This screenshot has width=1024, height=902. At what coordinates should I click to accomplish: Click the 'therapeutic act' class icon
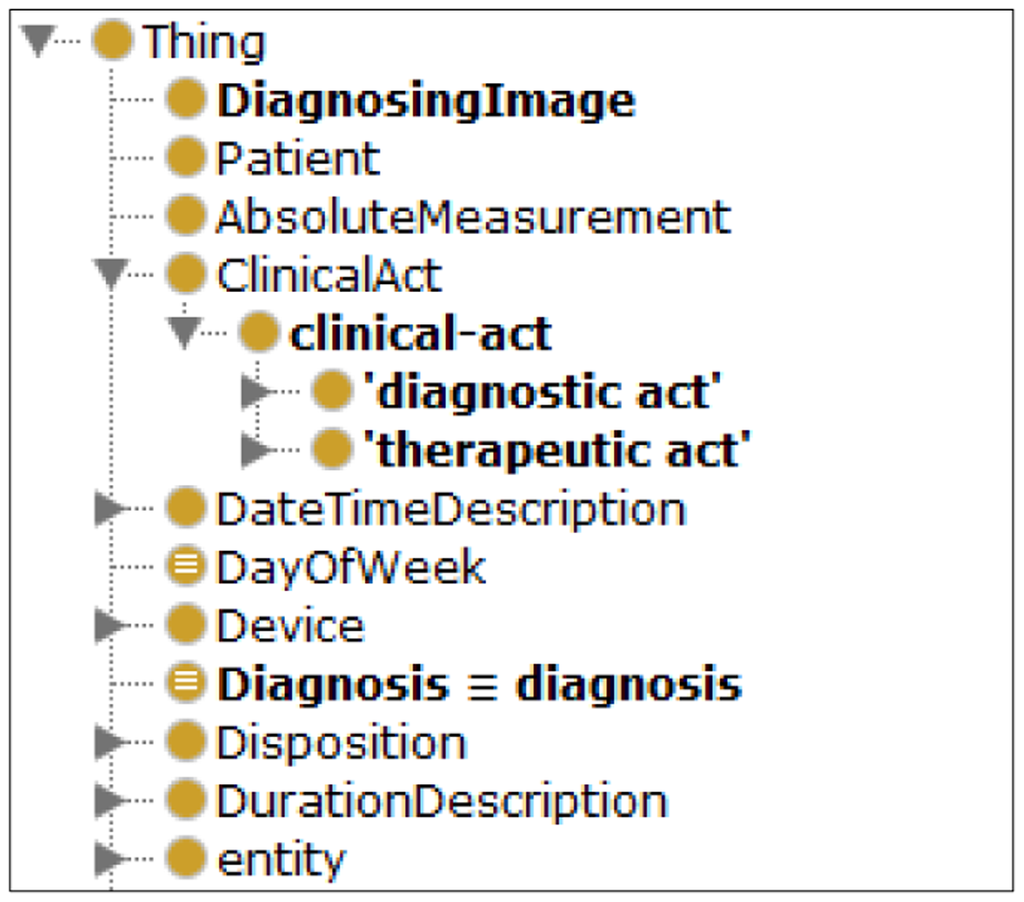click(332, 450)
